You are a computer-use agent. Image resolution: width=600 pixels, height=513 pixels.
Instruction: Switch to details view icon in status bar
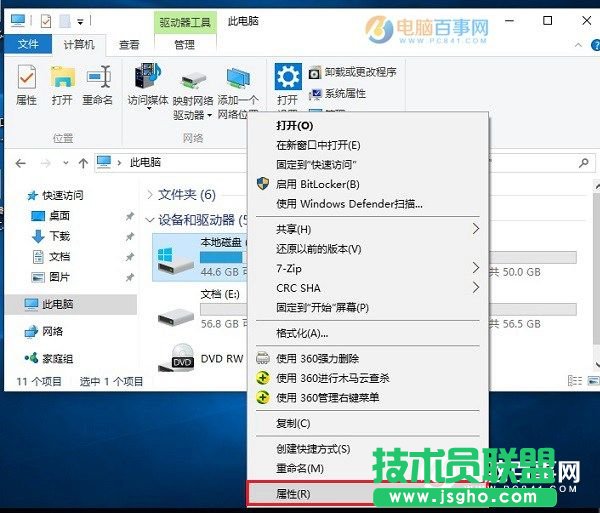pos(575,381)
